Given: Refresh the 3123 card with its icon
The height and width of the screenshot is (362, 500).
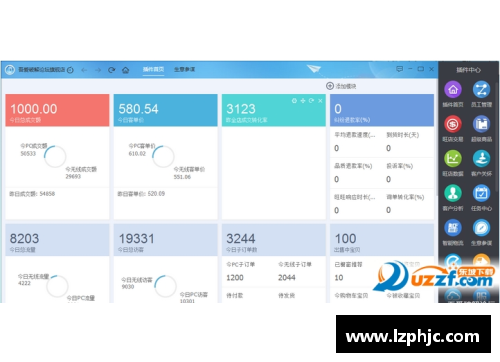Looking at the screenshot, I should pos(311,101).
